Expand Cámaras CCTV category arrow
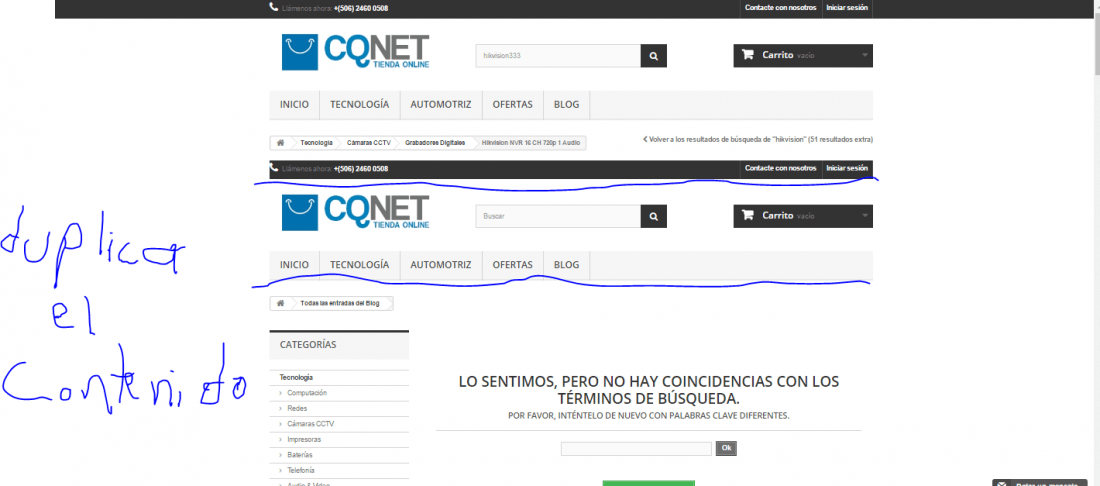Image resolution: width=1100 pixels, height=486 pixels. 281,424
